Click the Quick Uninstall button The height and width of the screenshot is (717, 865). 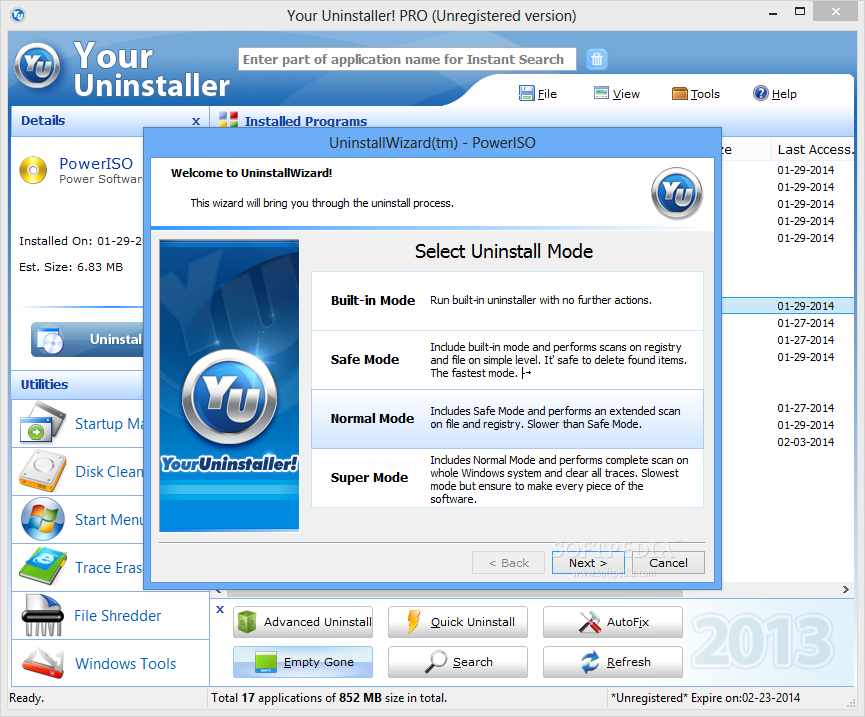[458, 622]
